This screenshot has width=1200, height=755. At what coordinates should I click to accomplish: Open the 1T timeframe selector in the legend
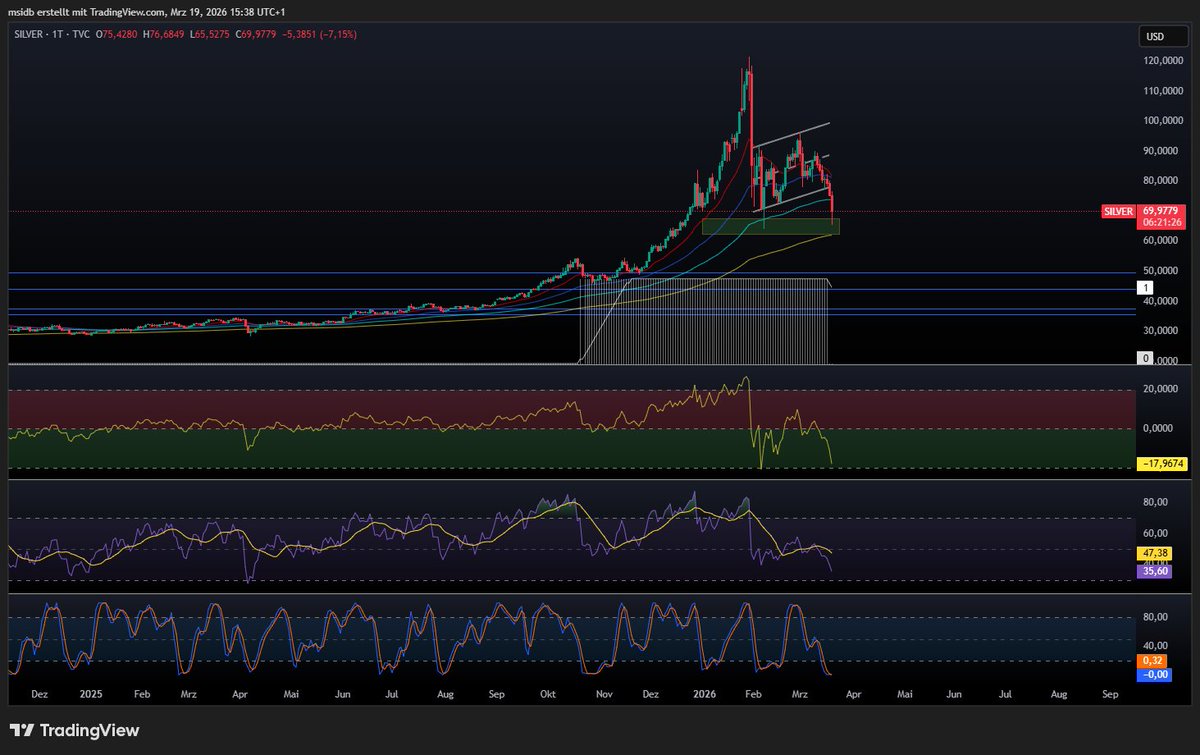coord(59,32)
